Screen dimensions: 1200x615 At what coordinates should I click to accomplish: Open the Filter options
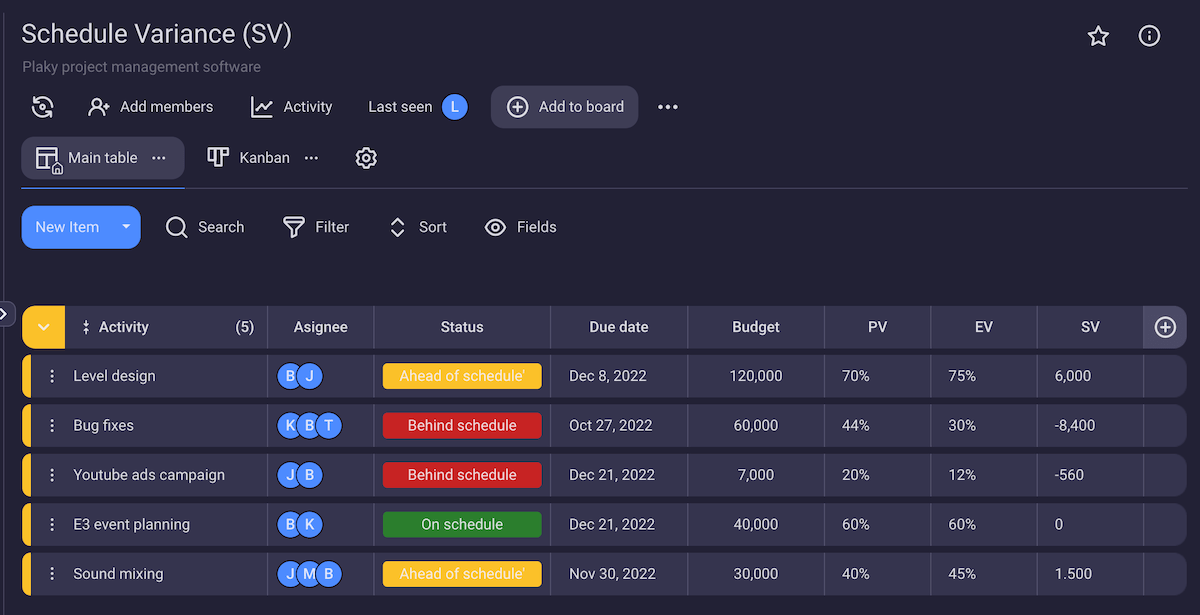(316, 227)
